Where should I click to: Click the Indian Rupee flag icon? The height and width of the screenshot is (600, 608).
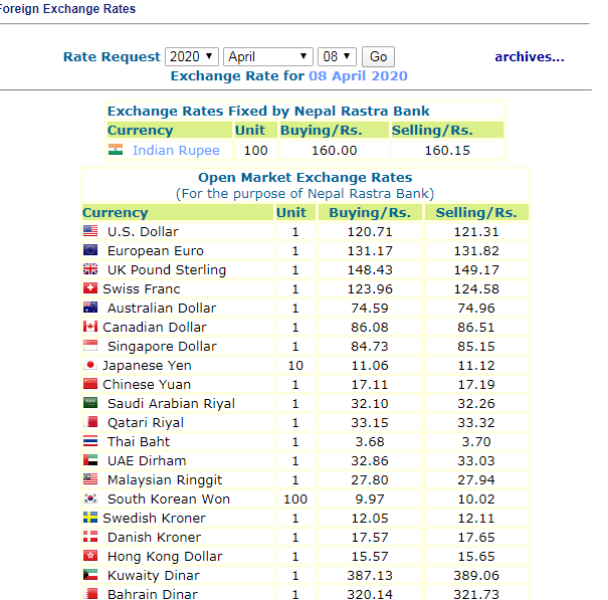pyautogui.click(x=116, y=150)
